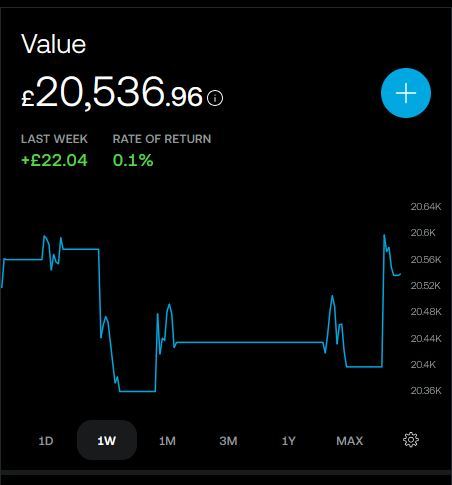Click the 20.64K axis label
452x485 pixels.
(x=426, y=207)
